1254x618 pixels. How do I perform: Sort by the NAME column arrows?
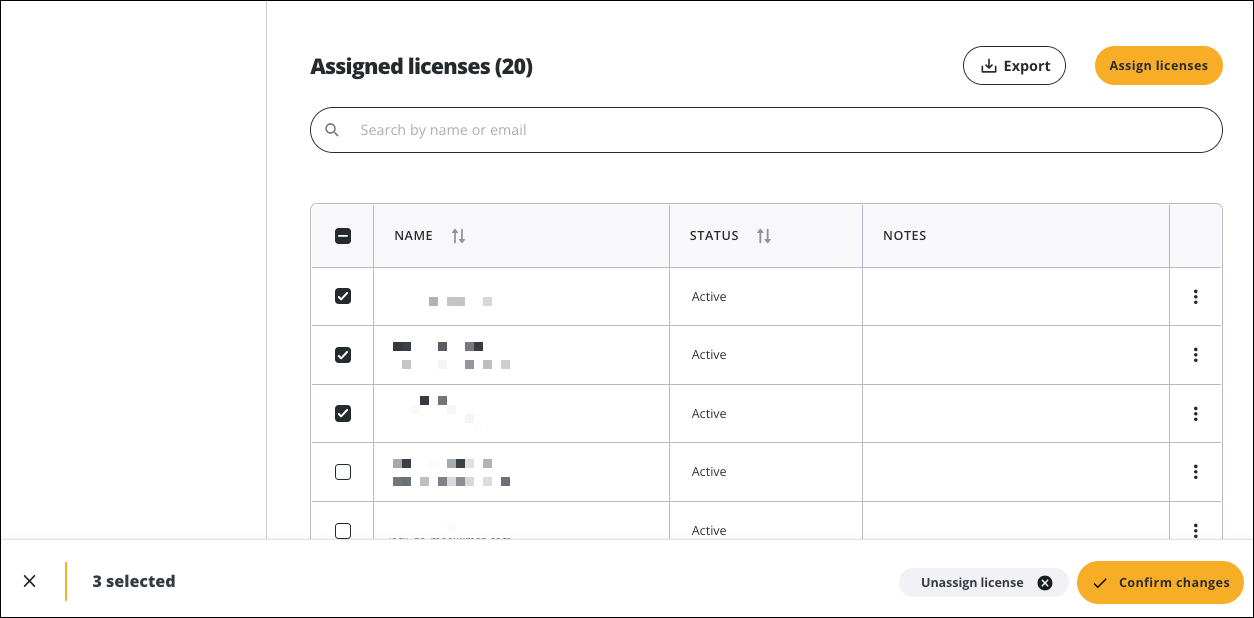click(x=458, y=236)
